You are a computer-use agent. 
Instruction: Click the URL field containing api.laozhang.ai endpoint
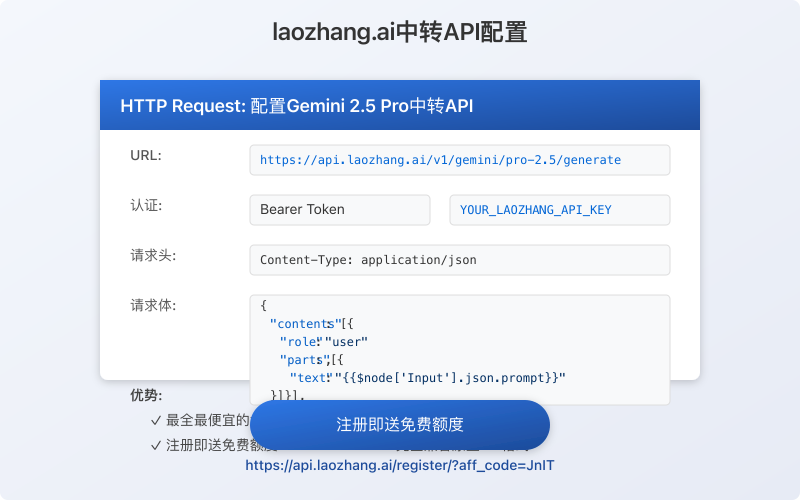460,160
